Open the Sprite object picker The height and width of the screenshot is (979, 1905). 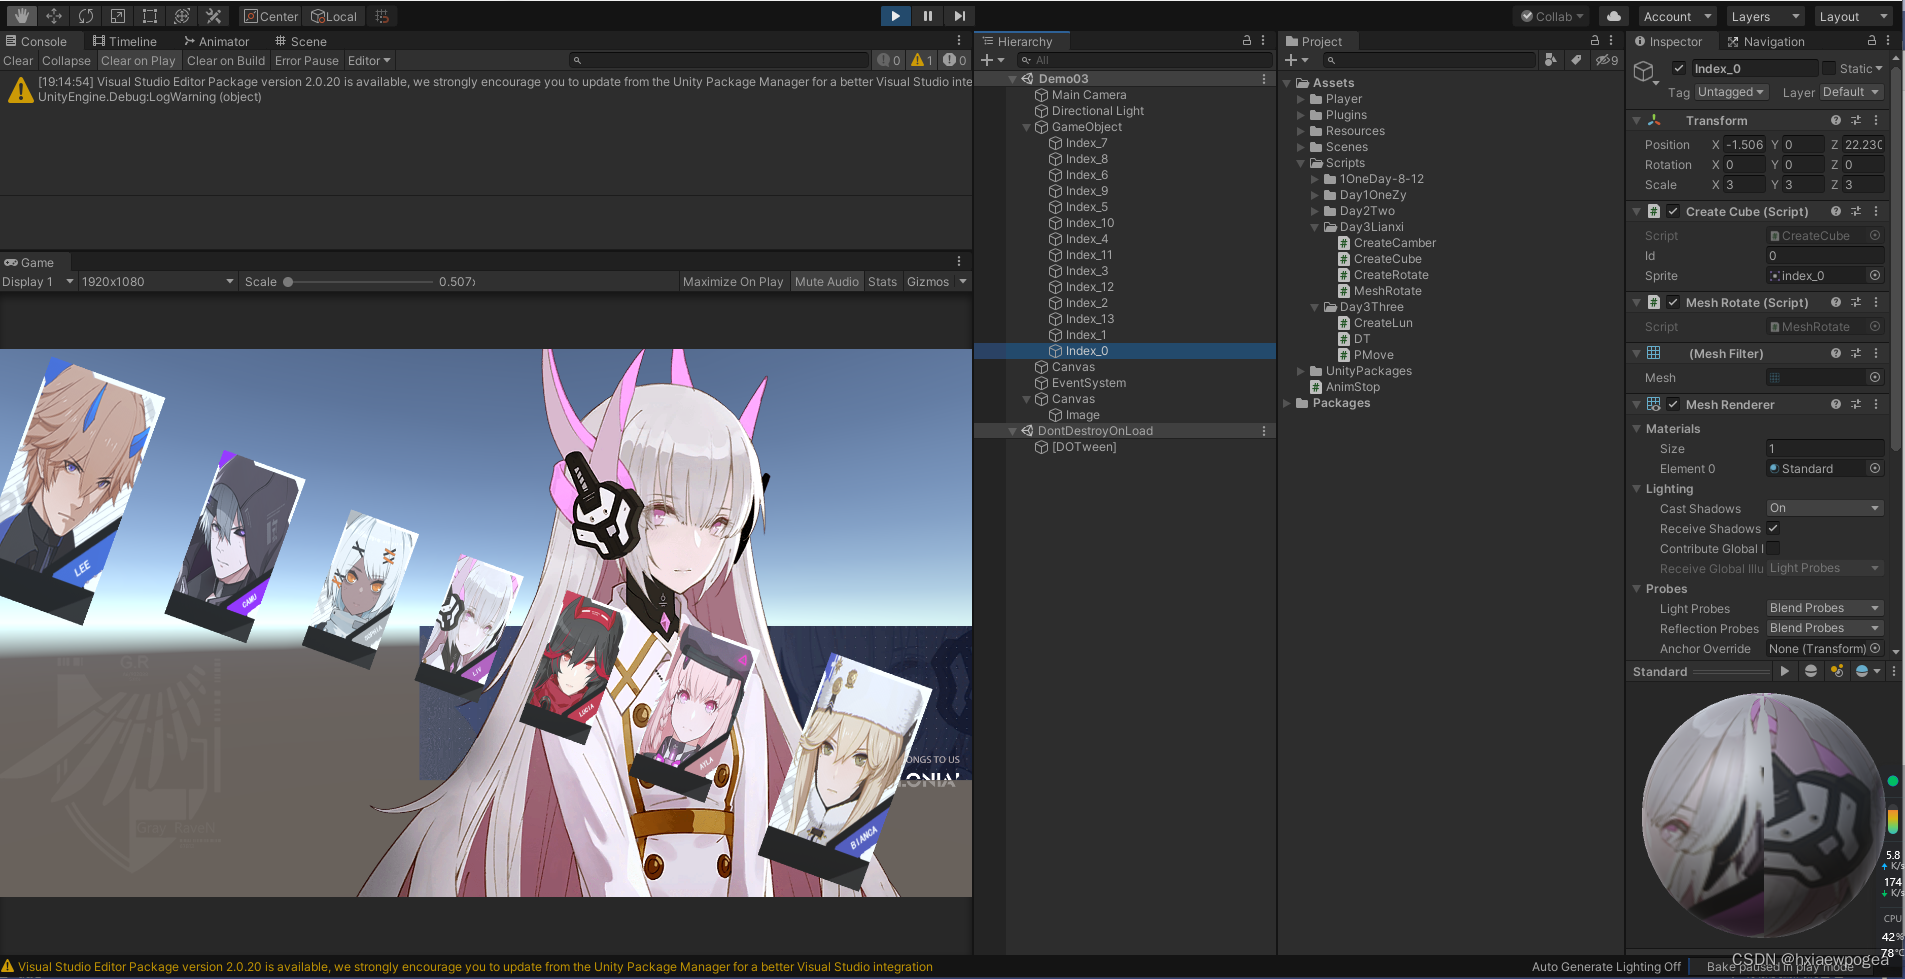tap(1875, 275)
